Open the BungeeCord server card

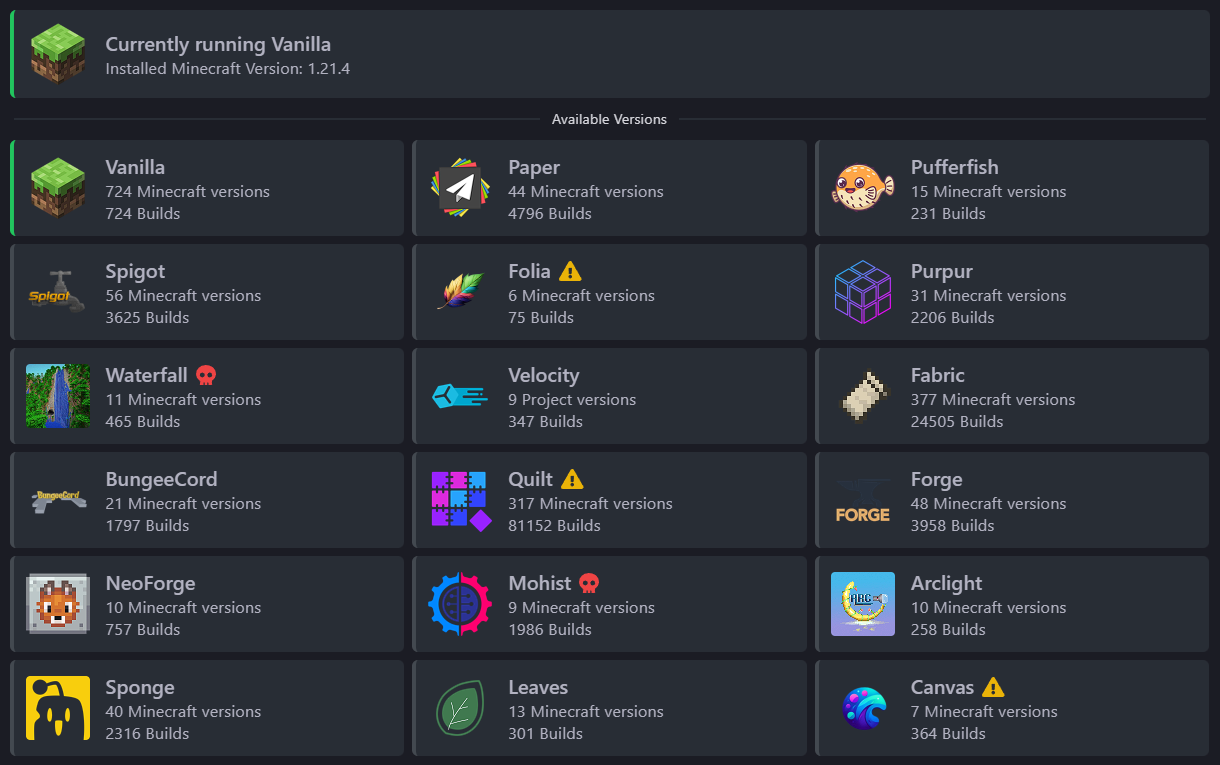tap(207, 499)
